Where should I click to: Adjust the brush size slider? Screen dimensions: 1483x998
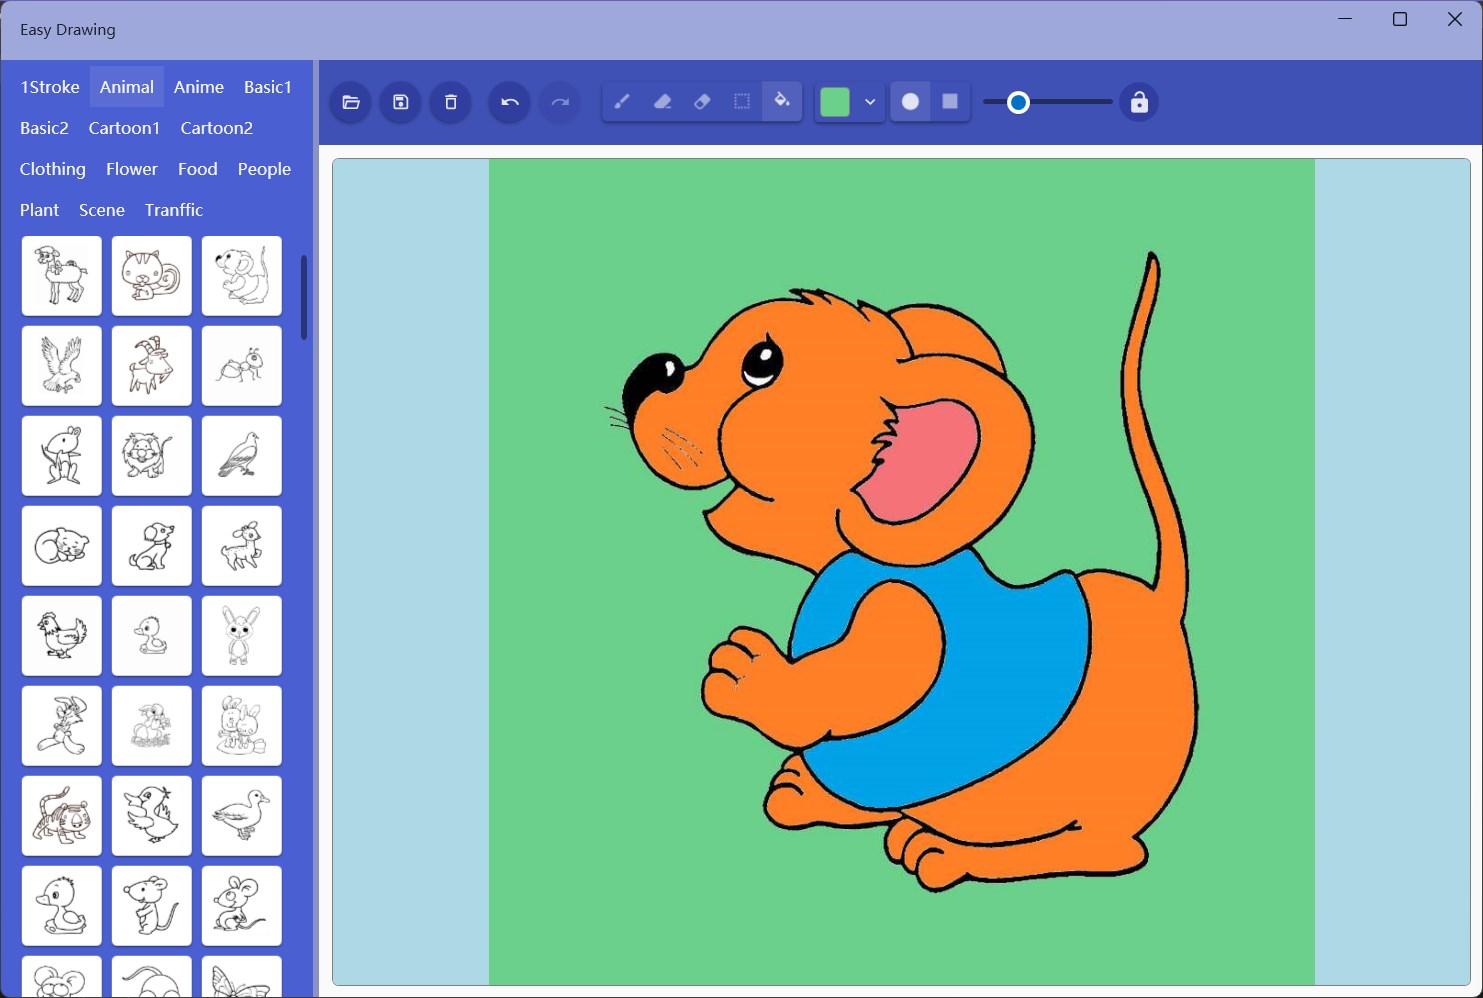point(1019,101)
